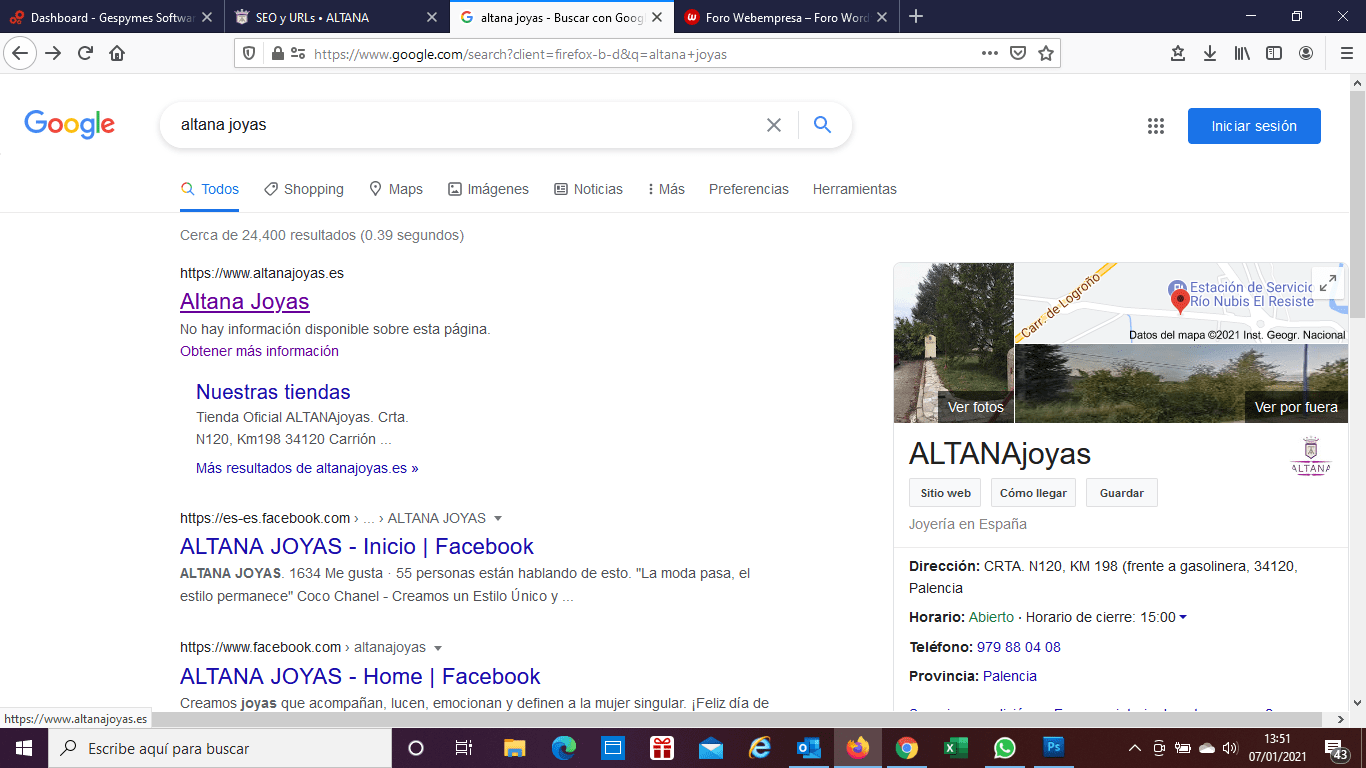This screenshot has width=1366, height=768.
Task: Click the Google logo
Action: [x=70, y=125]
